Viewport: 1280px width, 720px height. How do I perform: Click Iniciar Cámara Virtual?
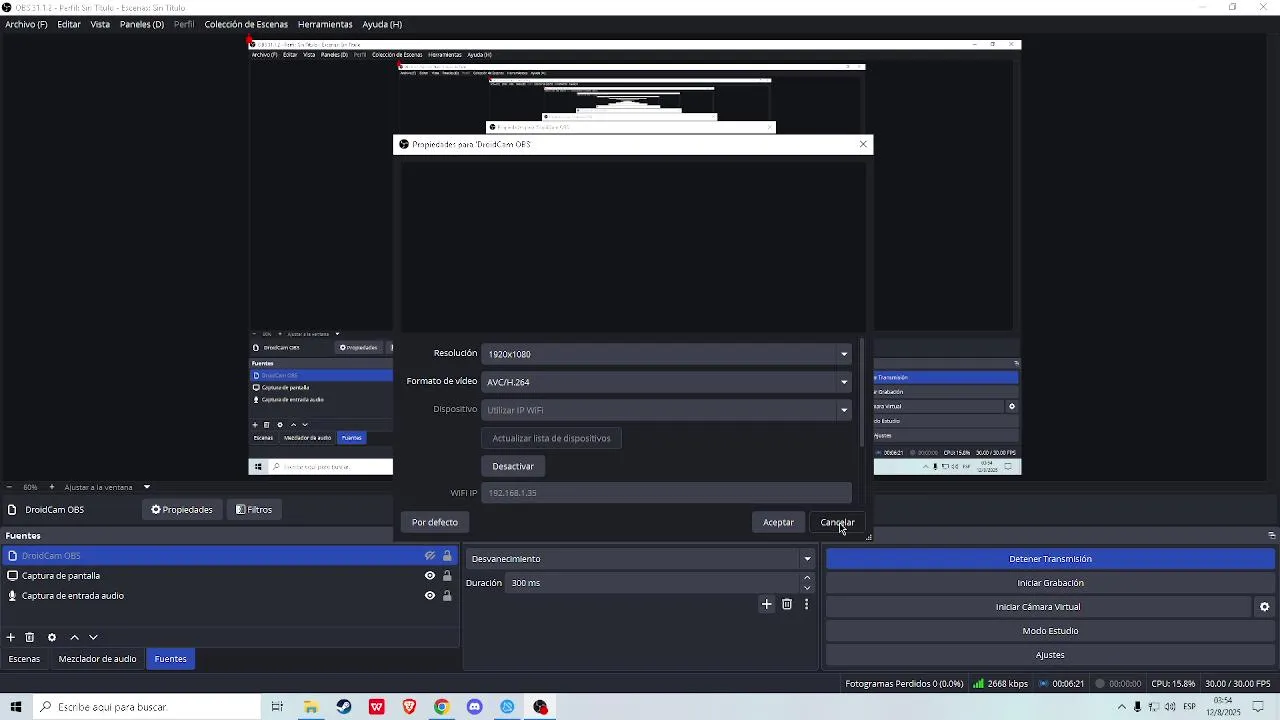[1038, 607]
